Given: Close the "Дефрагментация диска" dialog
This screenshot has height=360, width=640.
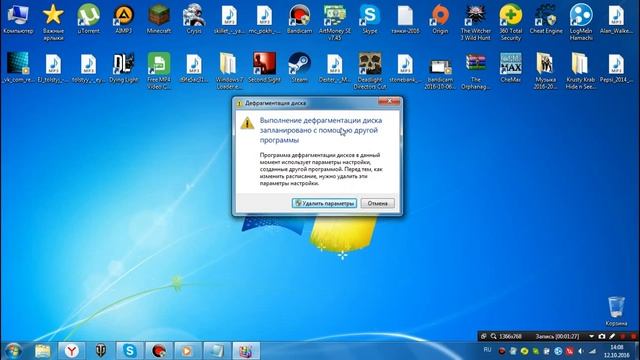Looking at the screenshot, I should point(389,101).
